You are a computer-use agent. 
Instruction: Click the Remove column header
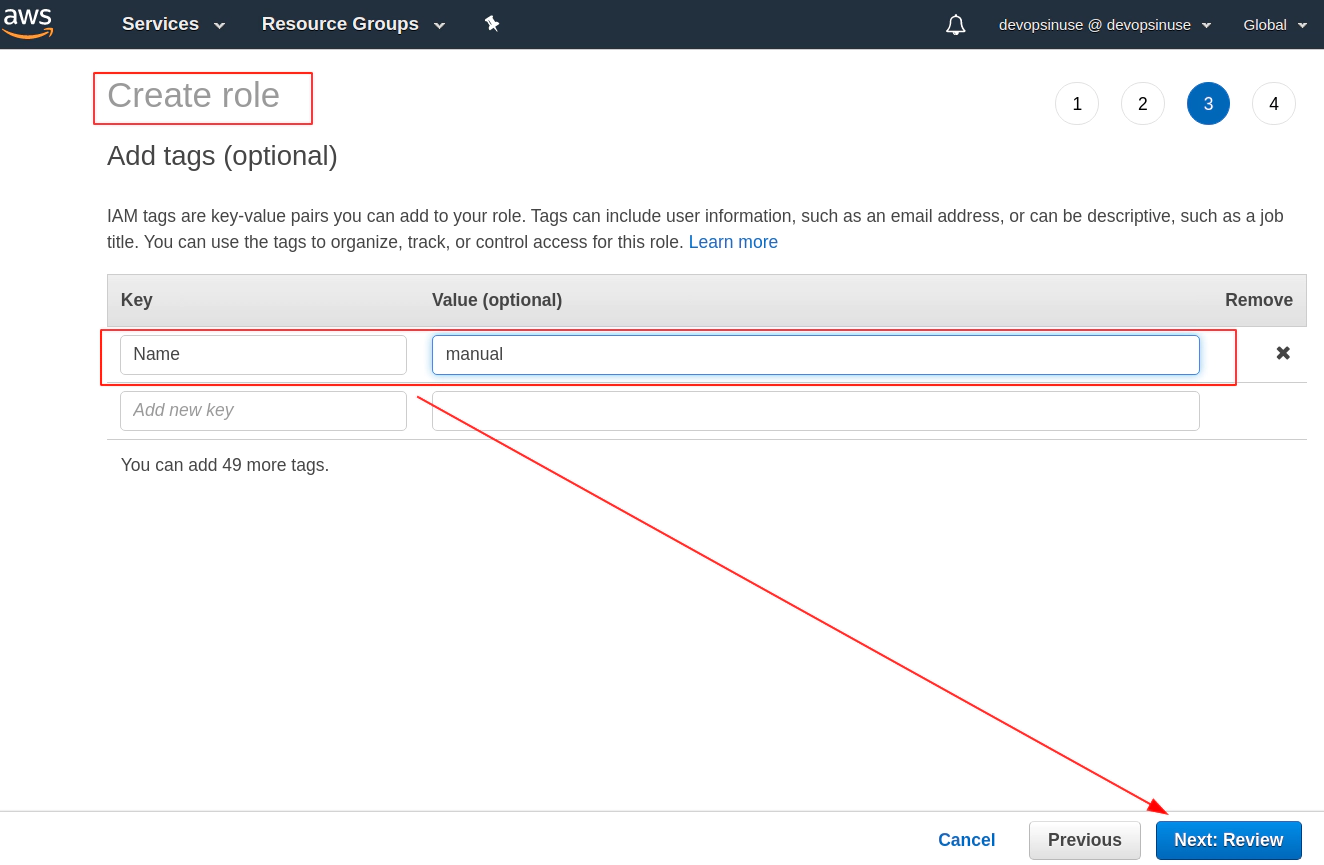(x=1259, y=300)
